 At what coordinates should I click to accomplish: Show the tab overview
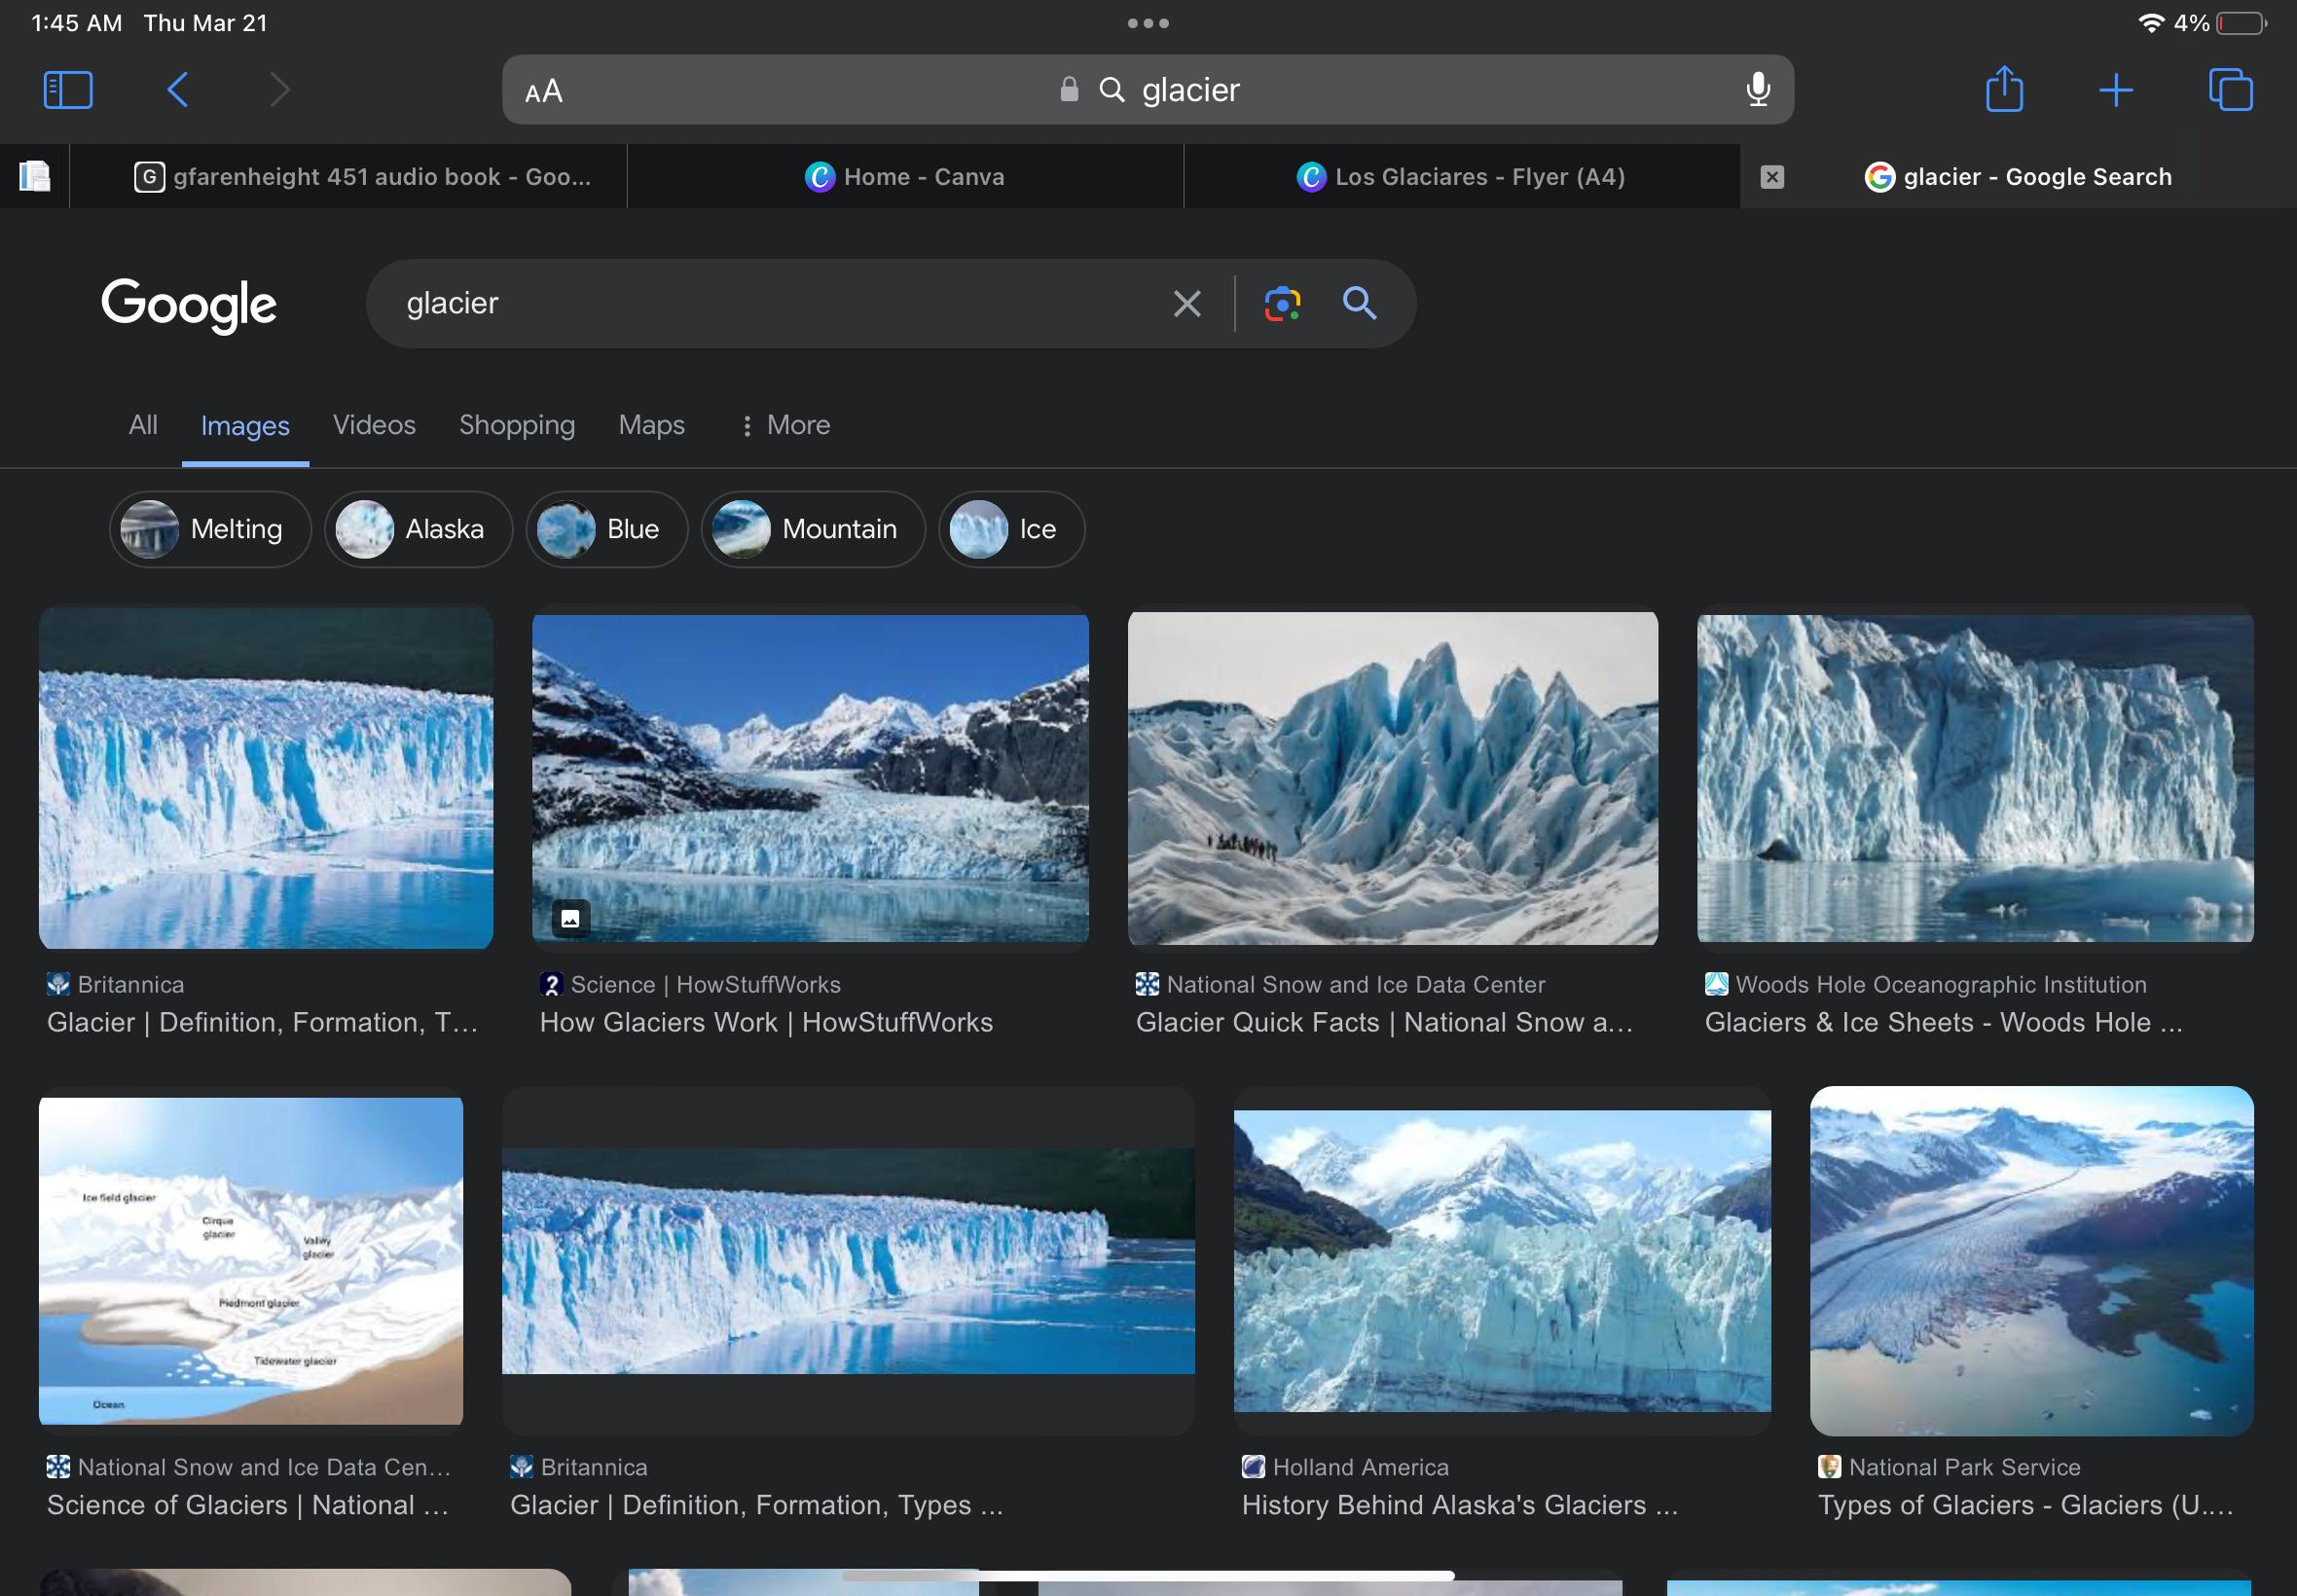2230,90
